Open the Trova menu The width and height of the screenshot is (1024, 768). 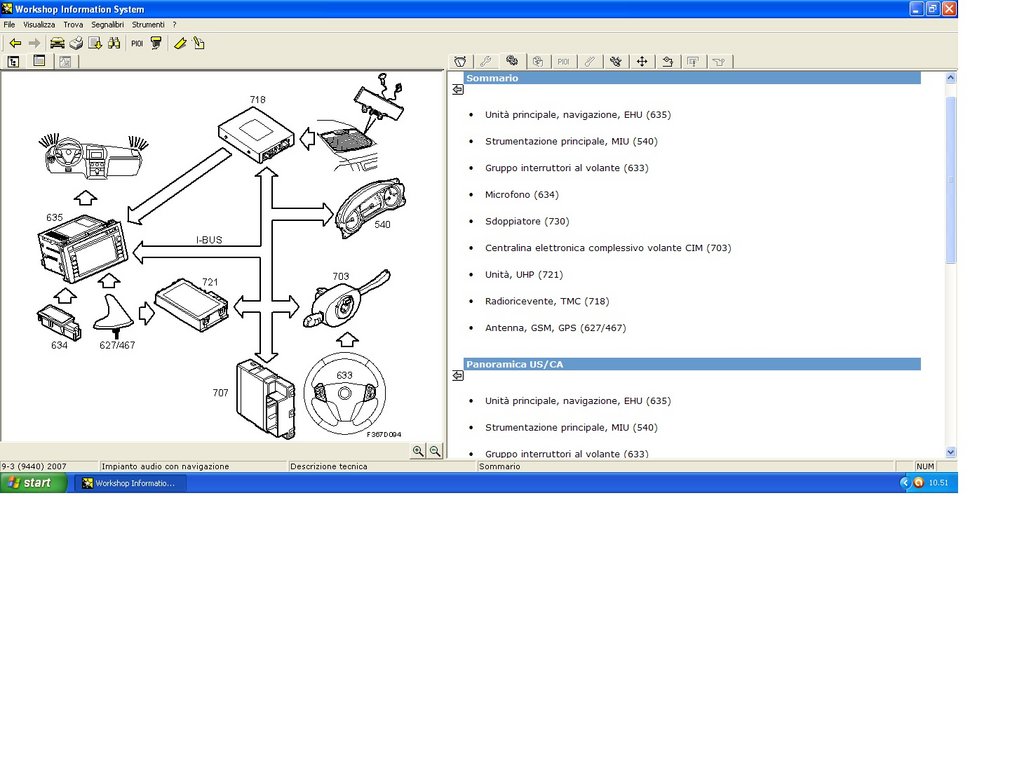point(73,24)
